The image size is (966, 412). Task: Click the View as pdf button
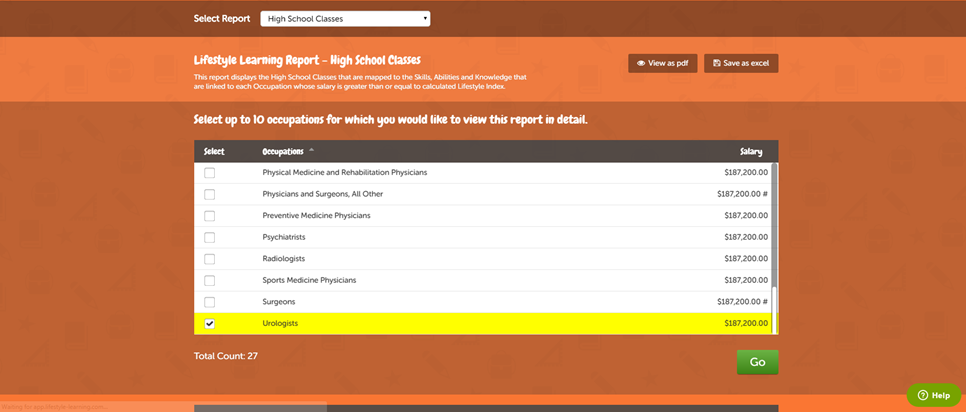[x=662, y=63]
